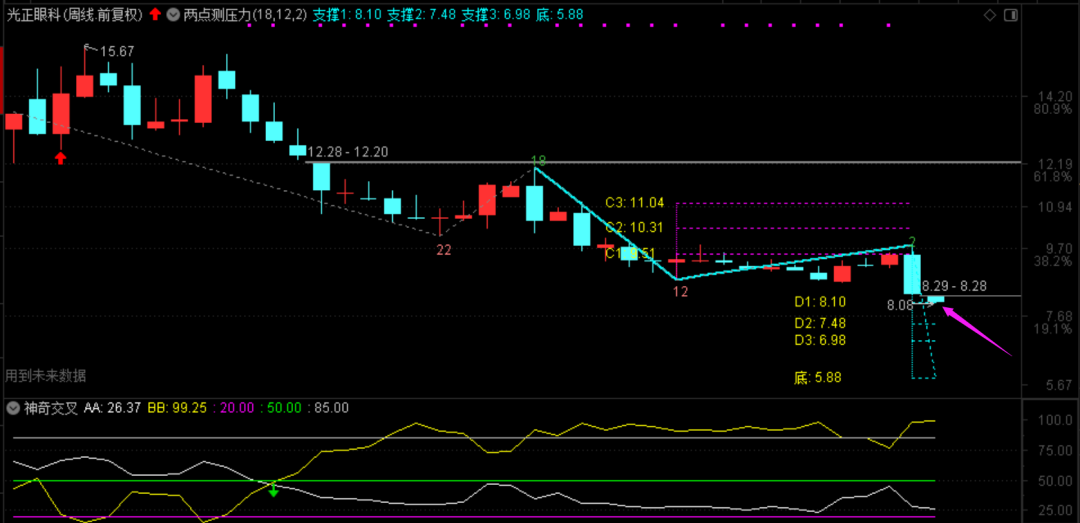The width and height of the screenshot is (1080, 523).
Task: Click the D3: 6.98 support label
Action: [820, 340]
